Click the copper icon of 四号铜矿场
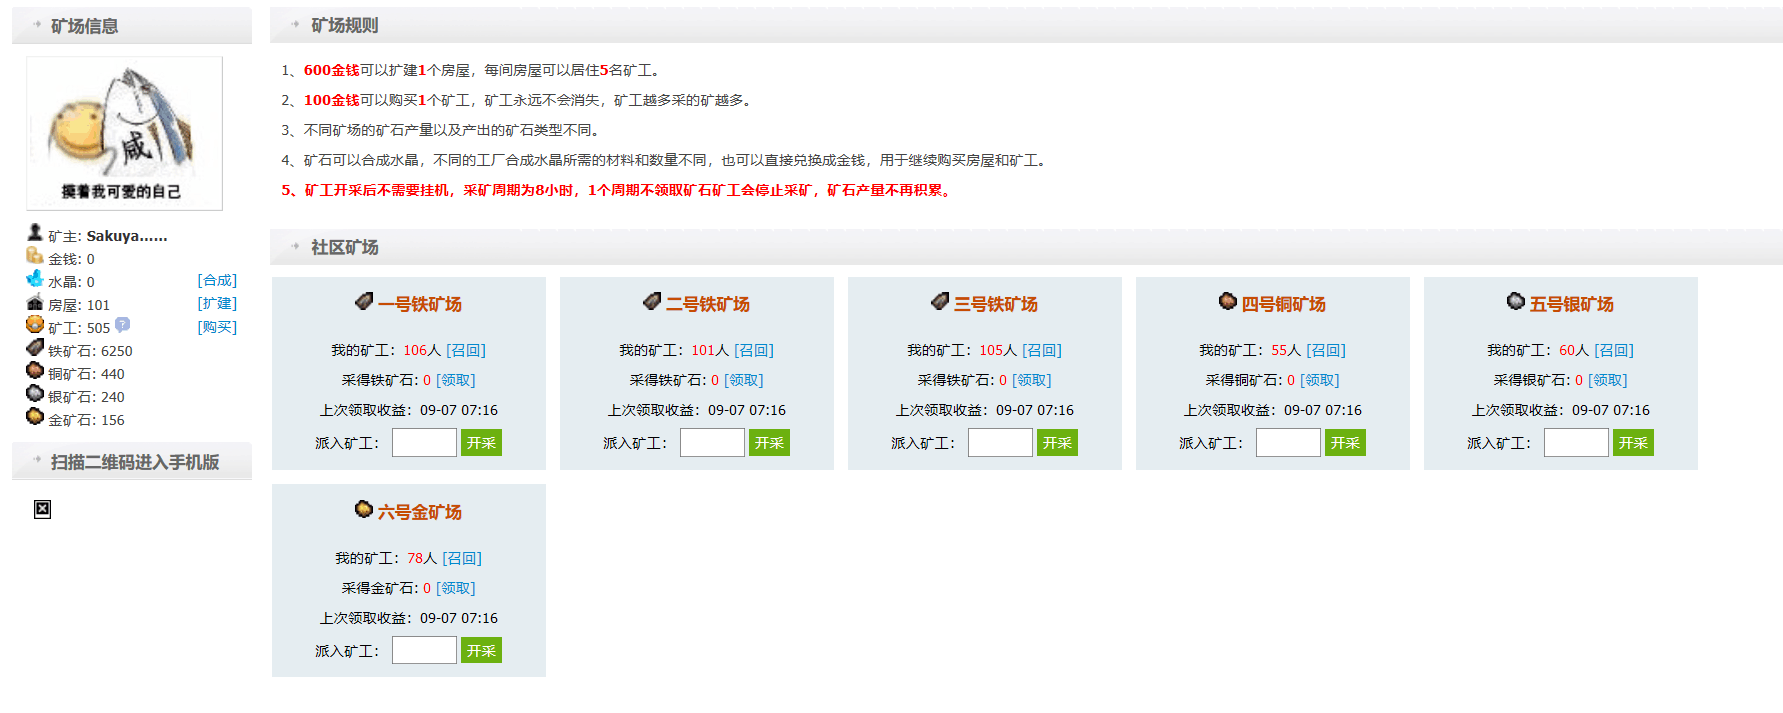The width and height of the screenshot is (1783, 713). [x=1228, y=301]
